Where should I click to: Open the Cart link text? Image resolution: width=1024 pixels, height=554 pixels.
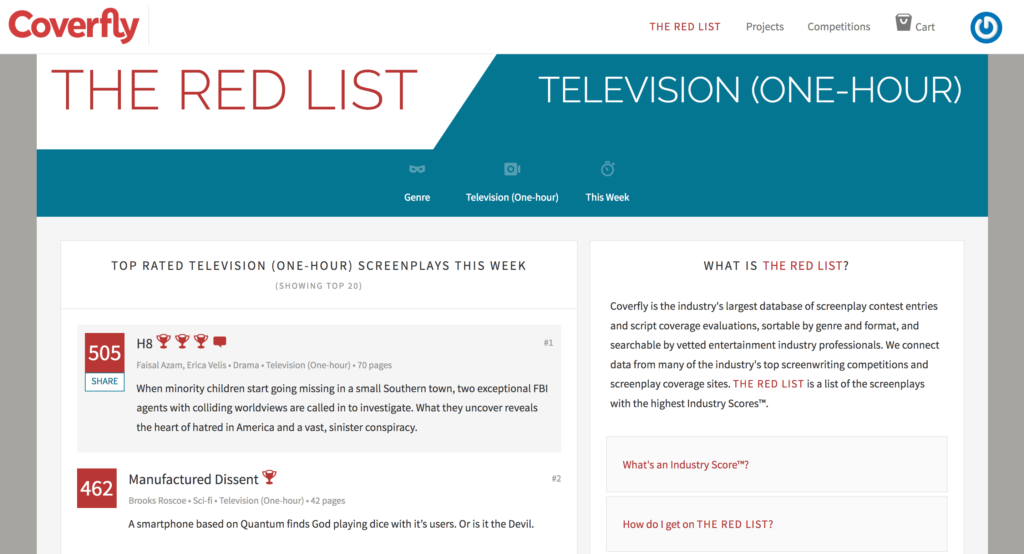(x=925, y=27)
